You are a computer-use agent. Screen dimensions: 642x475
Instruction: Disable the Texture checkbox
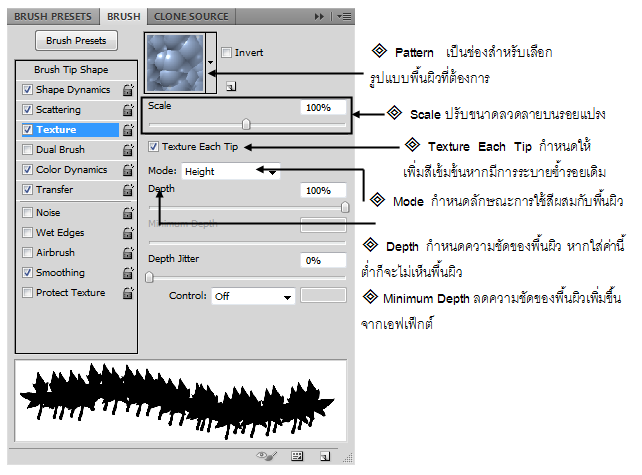click(x=27, y=130)
